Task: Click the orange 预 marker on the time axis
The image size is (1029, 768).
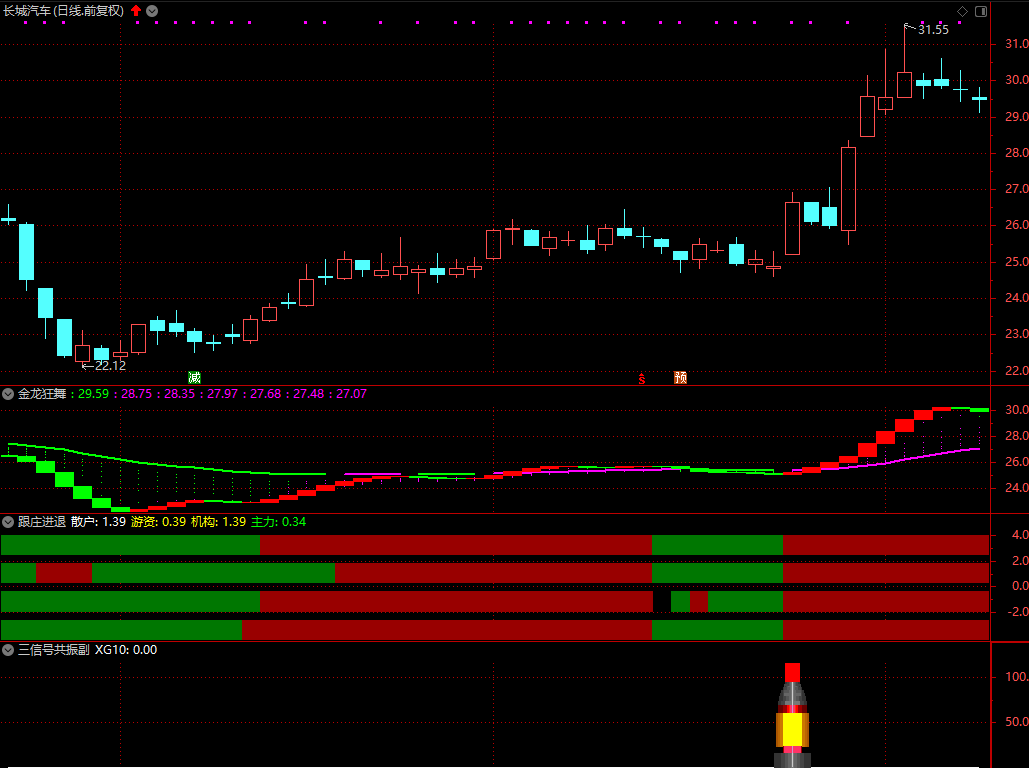Action: [681, 377]
